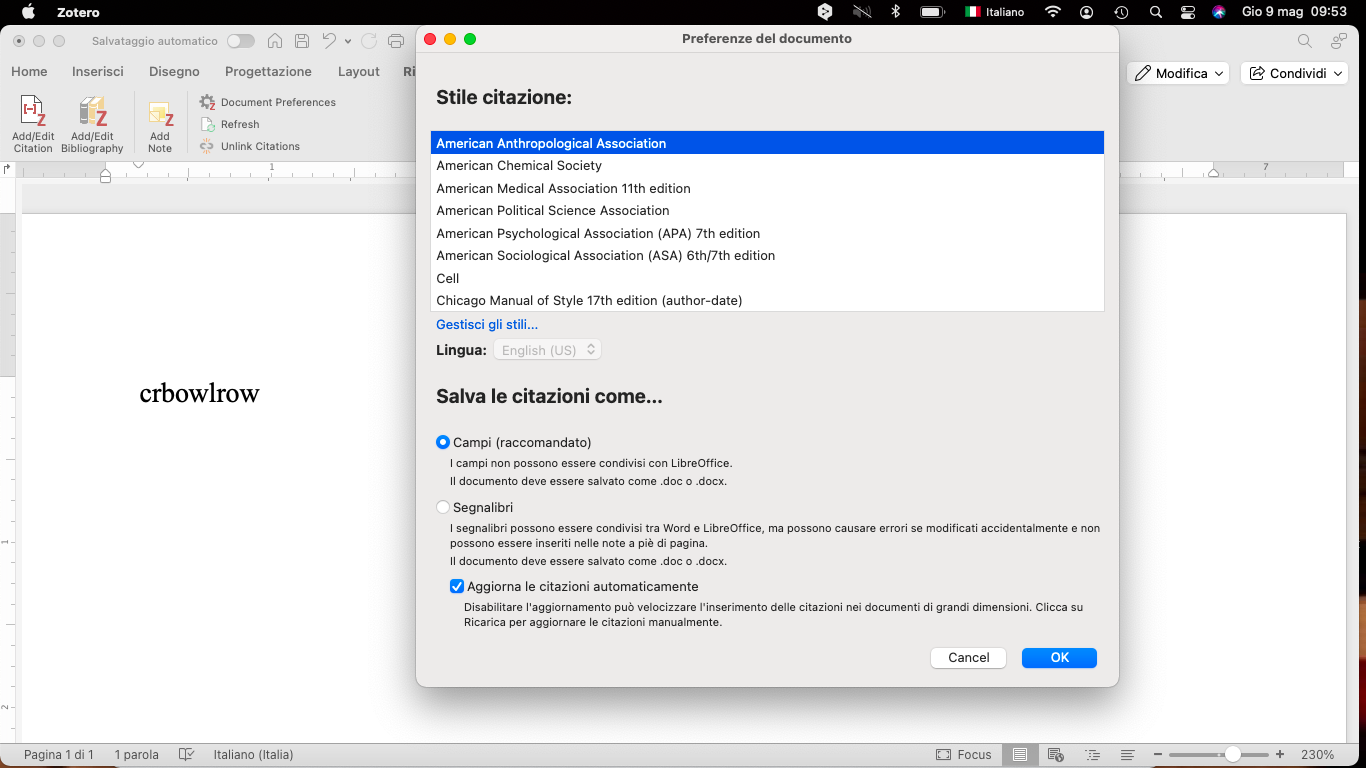The height and width of the screenshot is (768, 1366).
Task: Open the Inserisci ribbon tab
Action: tap(98, 71)
